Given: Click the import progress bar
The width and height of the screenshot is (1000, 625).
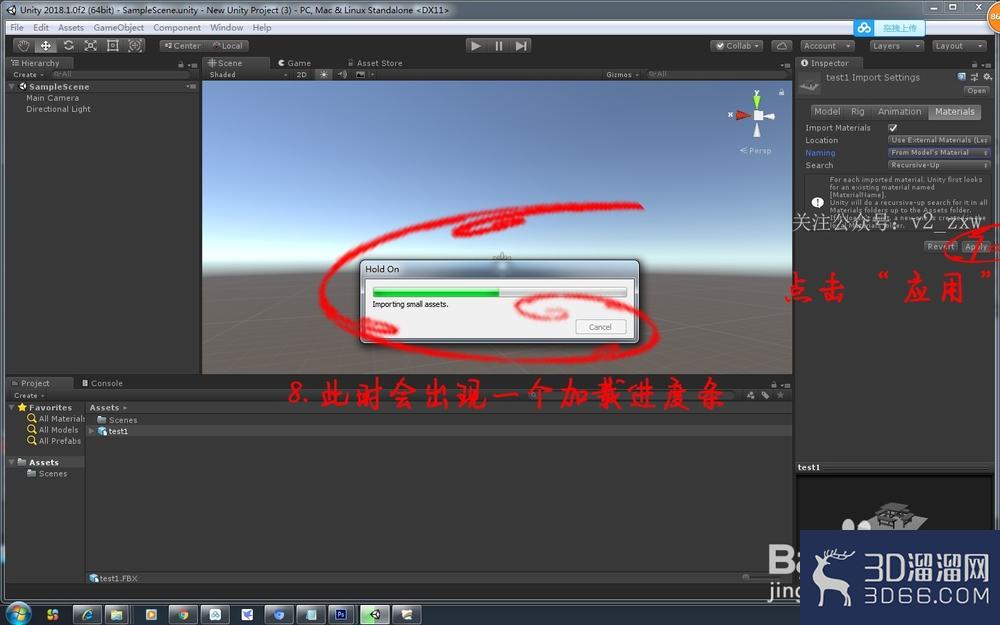Looking at the screenshot, I should 499,292.
